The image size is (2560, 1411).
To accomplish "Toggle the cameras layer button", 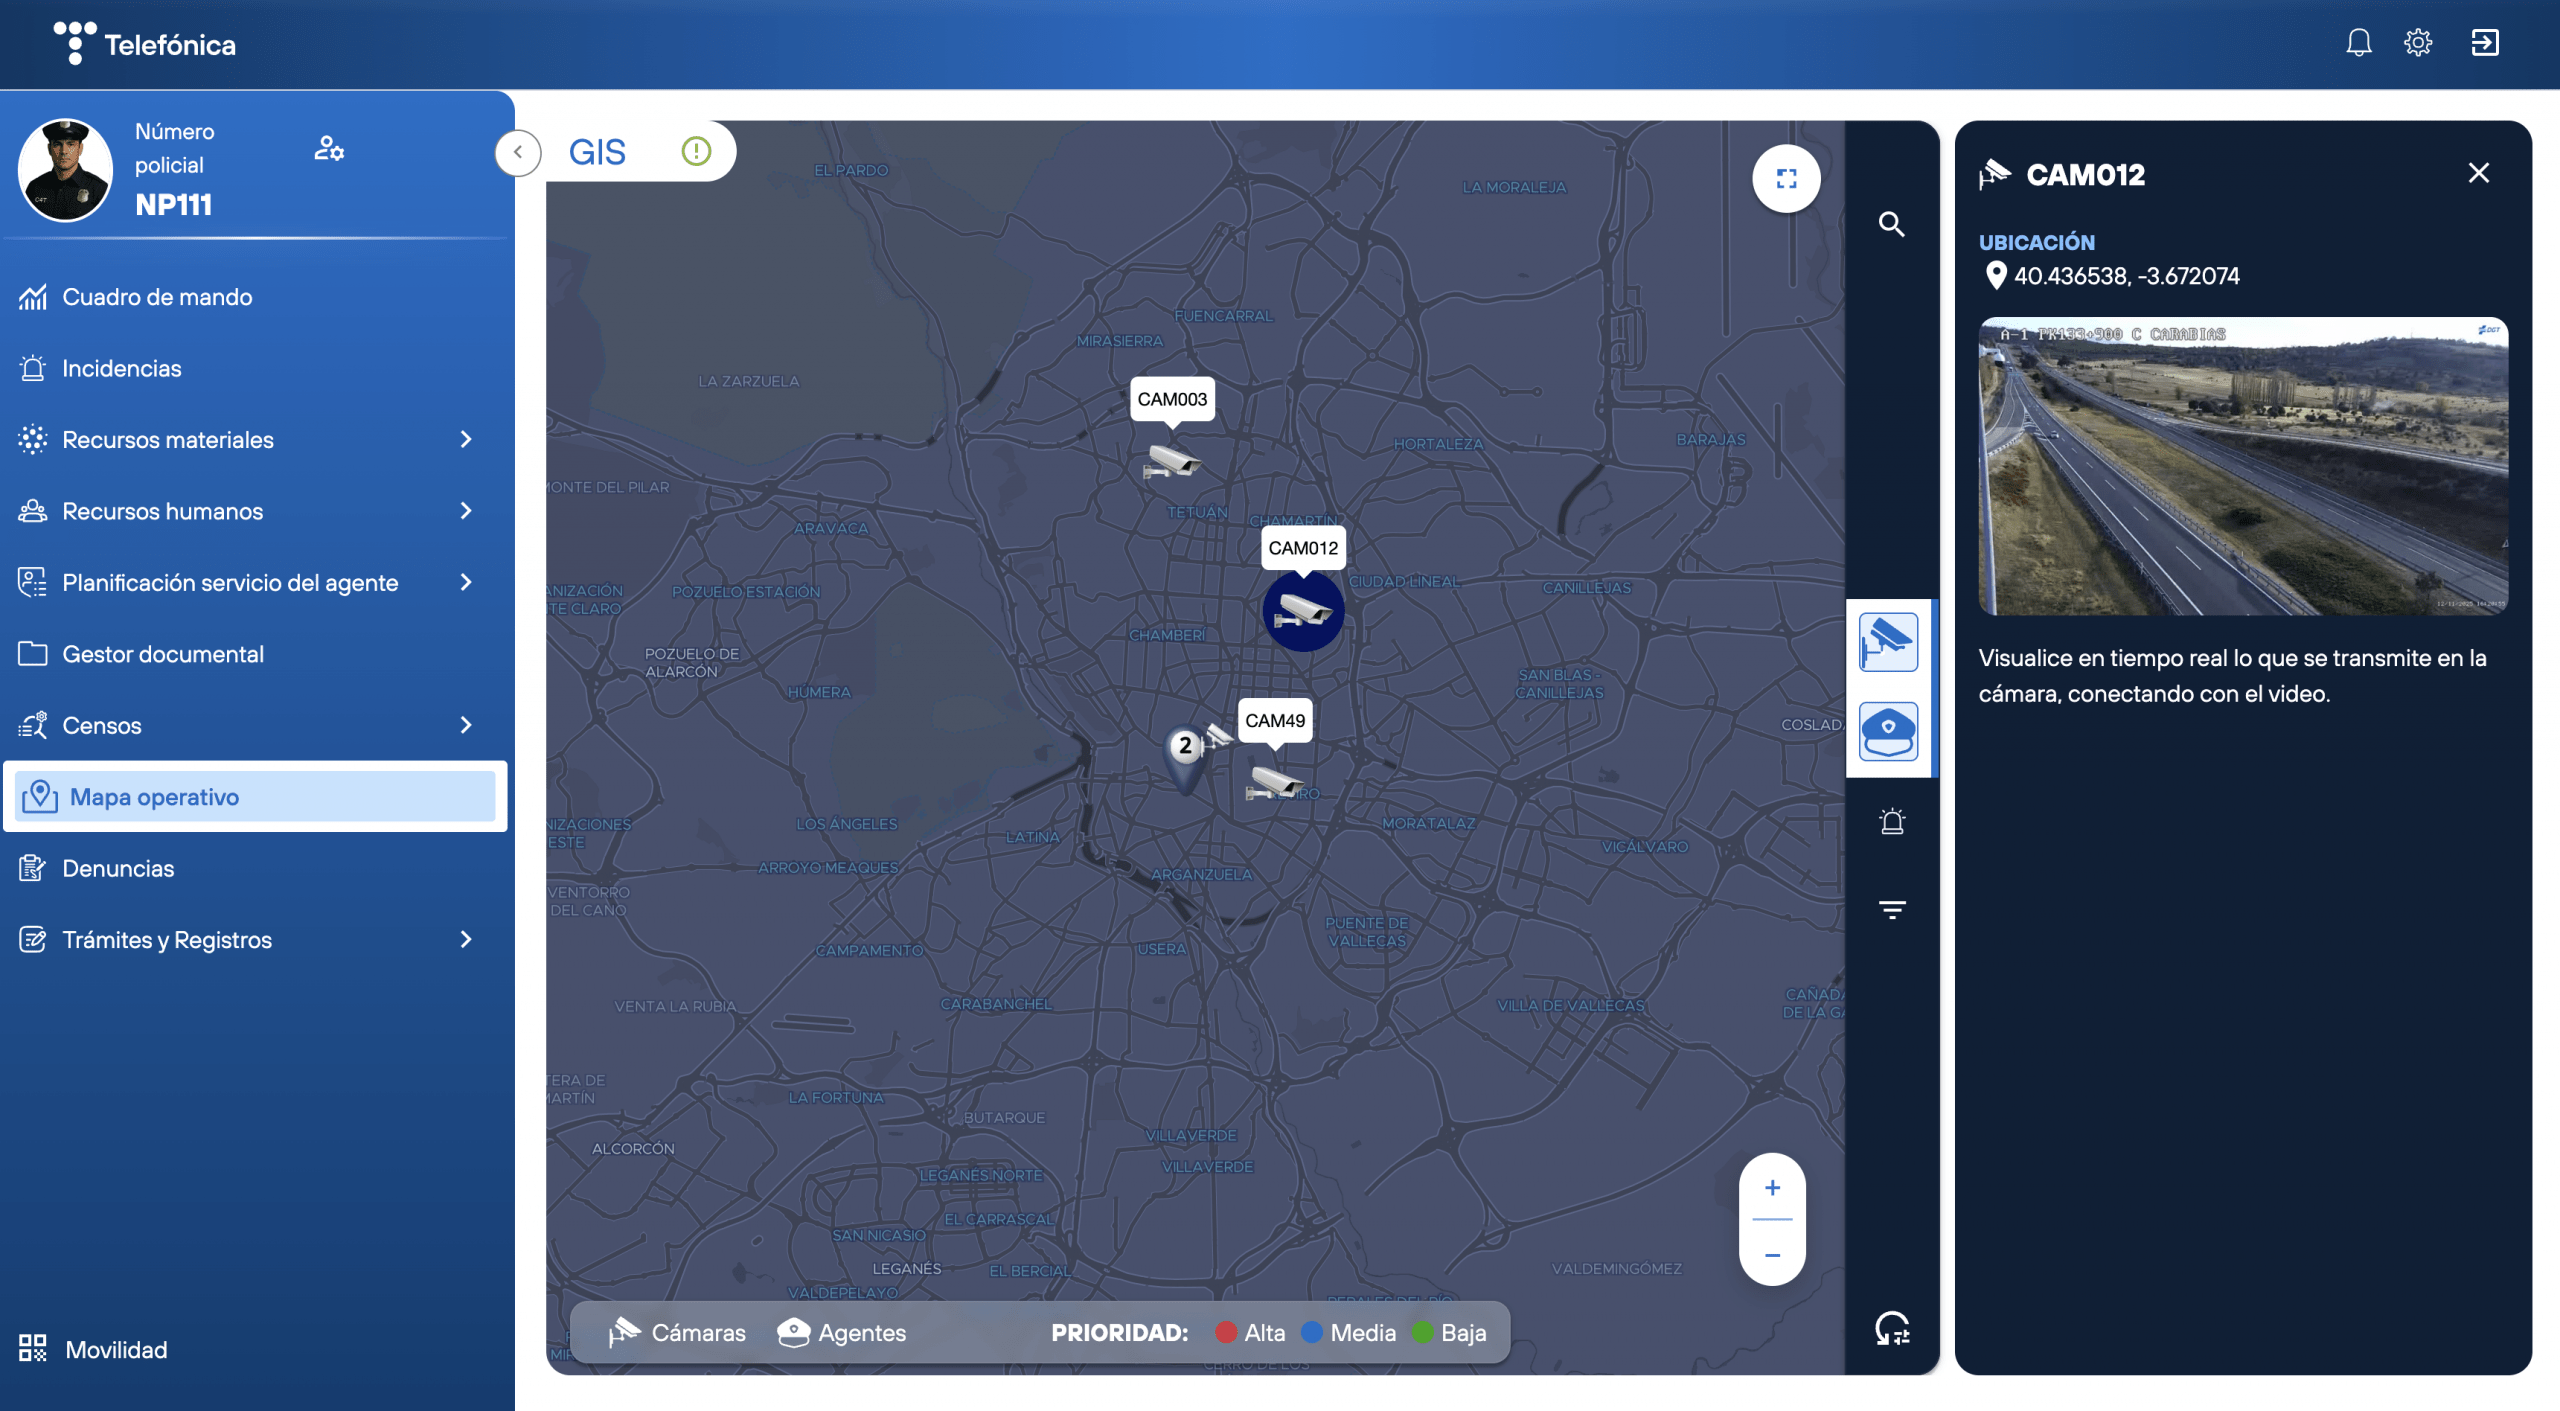I will click(x=1888, y=643).
